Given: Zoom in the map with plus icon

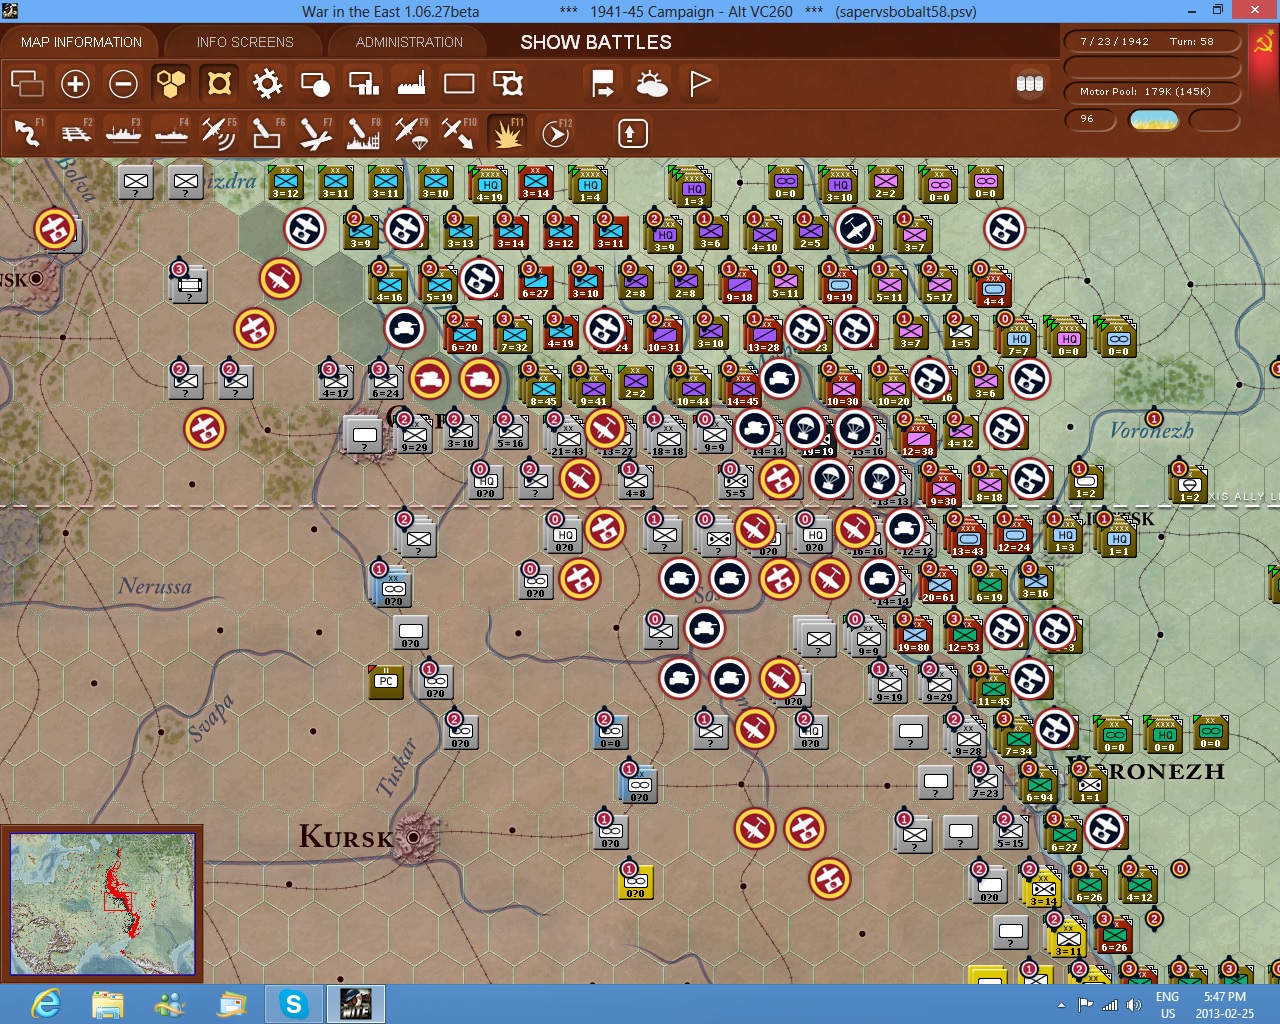Looking at the screenshot, I should tap(75, 83).
